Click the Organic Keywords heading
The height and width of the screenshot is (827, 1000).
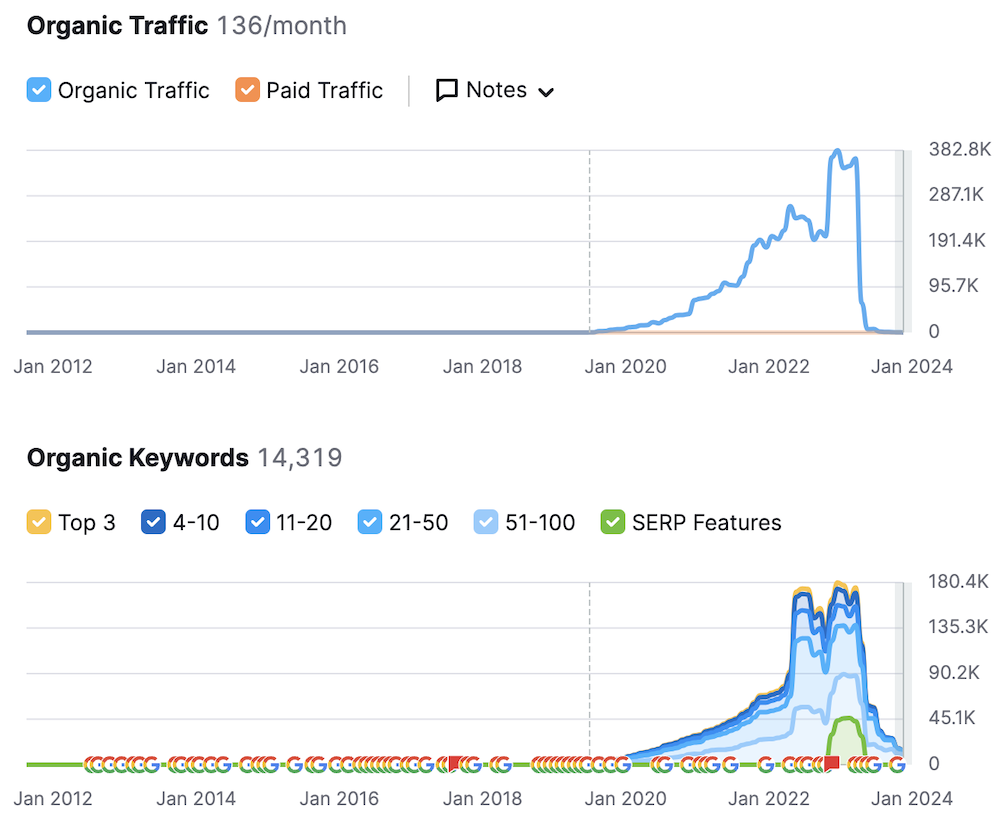pos(137,458)
